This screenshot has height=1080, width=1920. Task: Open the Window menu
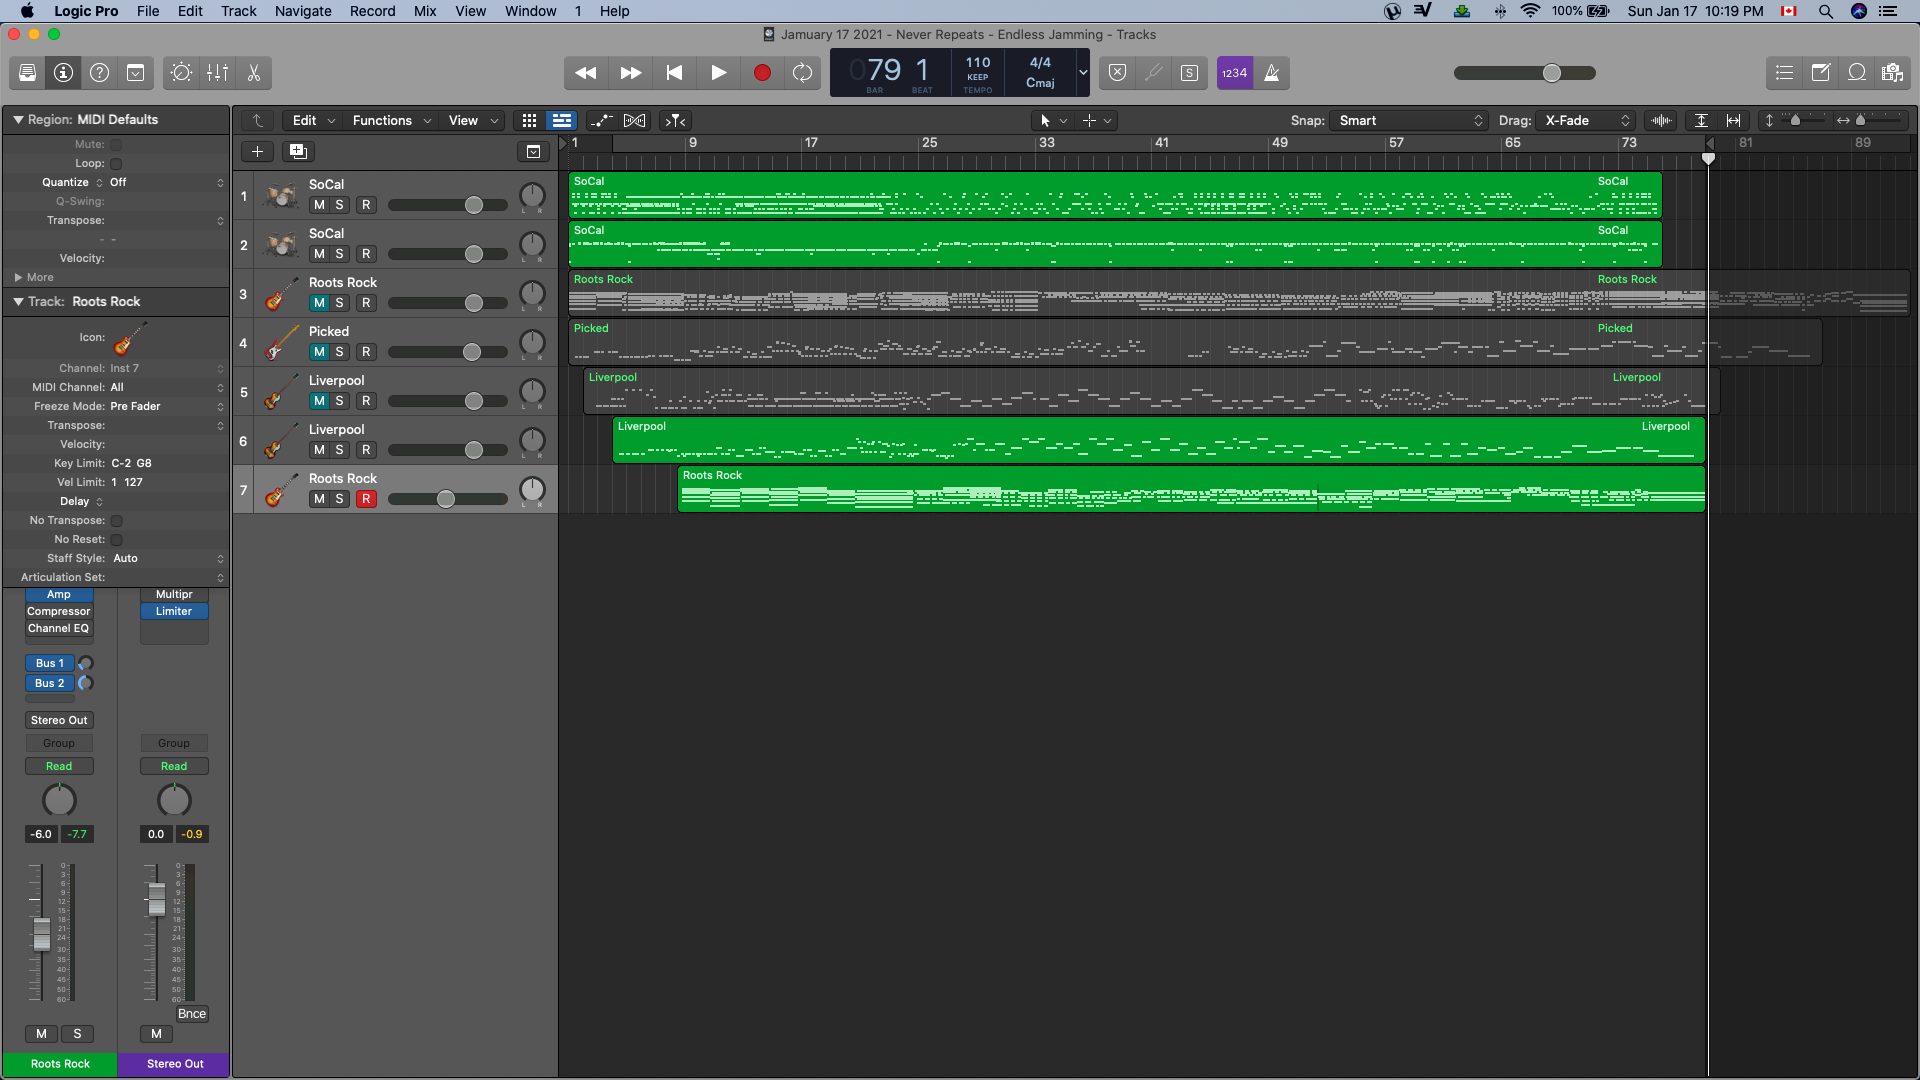tap(531, 11)
